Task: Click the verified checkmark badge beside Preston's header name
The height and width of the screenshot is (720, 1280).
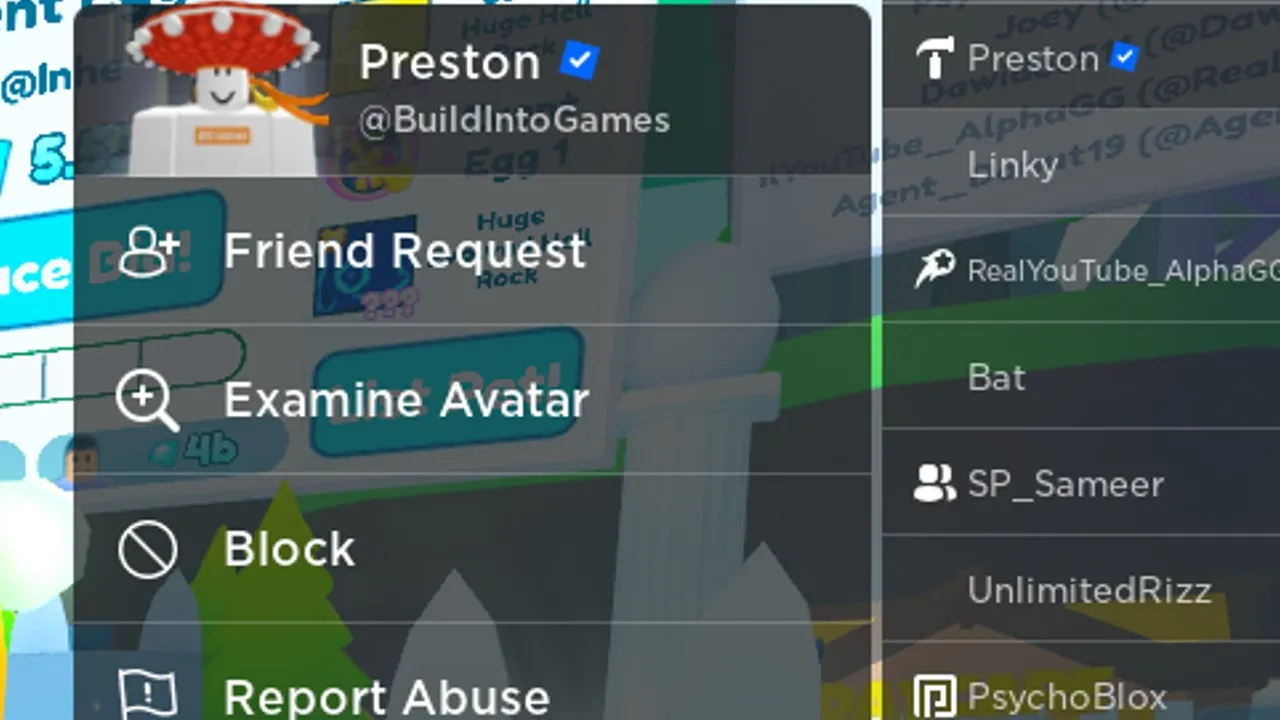Action: tap(579, 62)
